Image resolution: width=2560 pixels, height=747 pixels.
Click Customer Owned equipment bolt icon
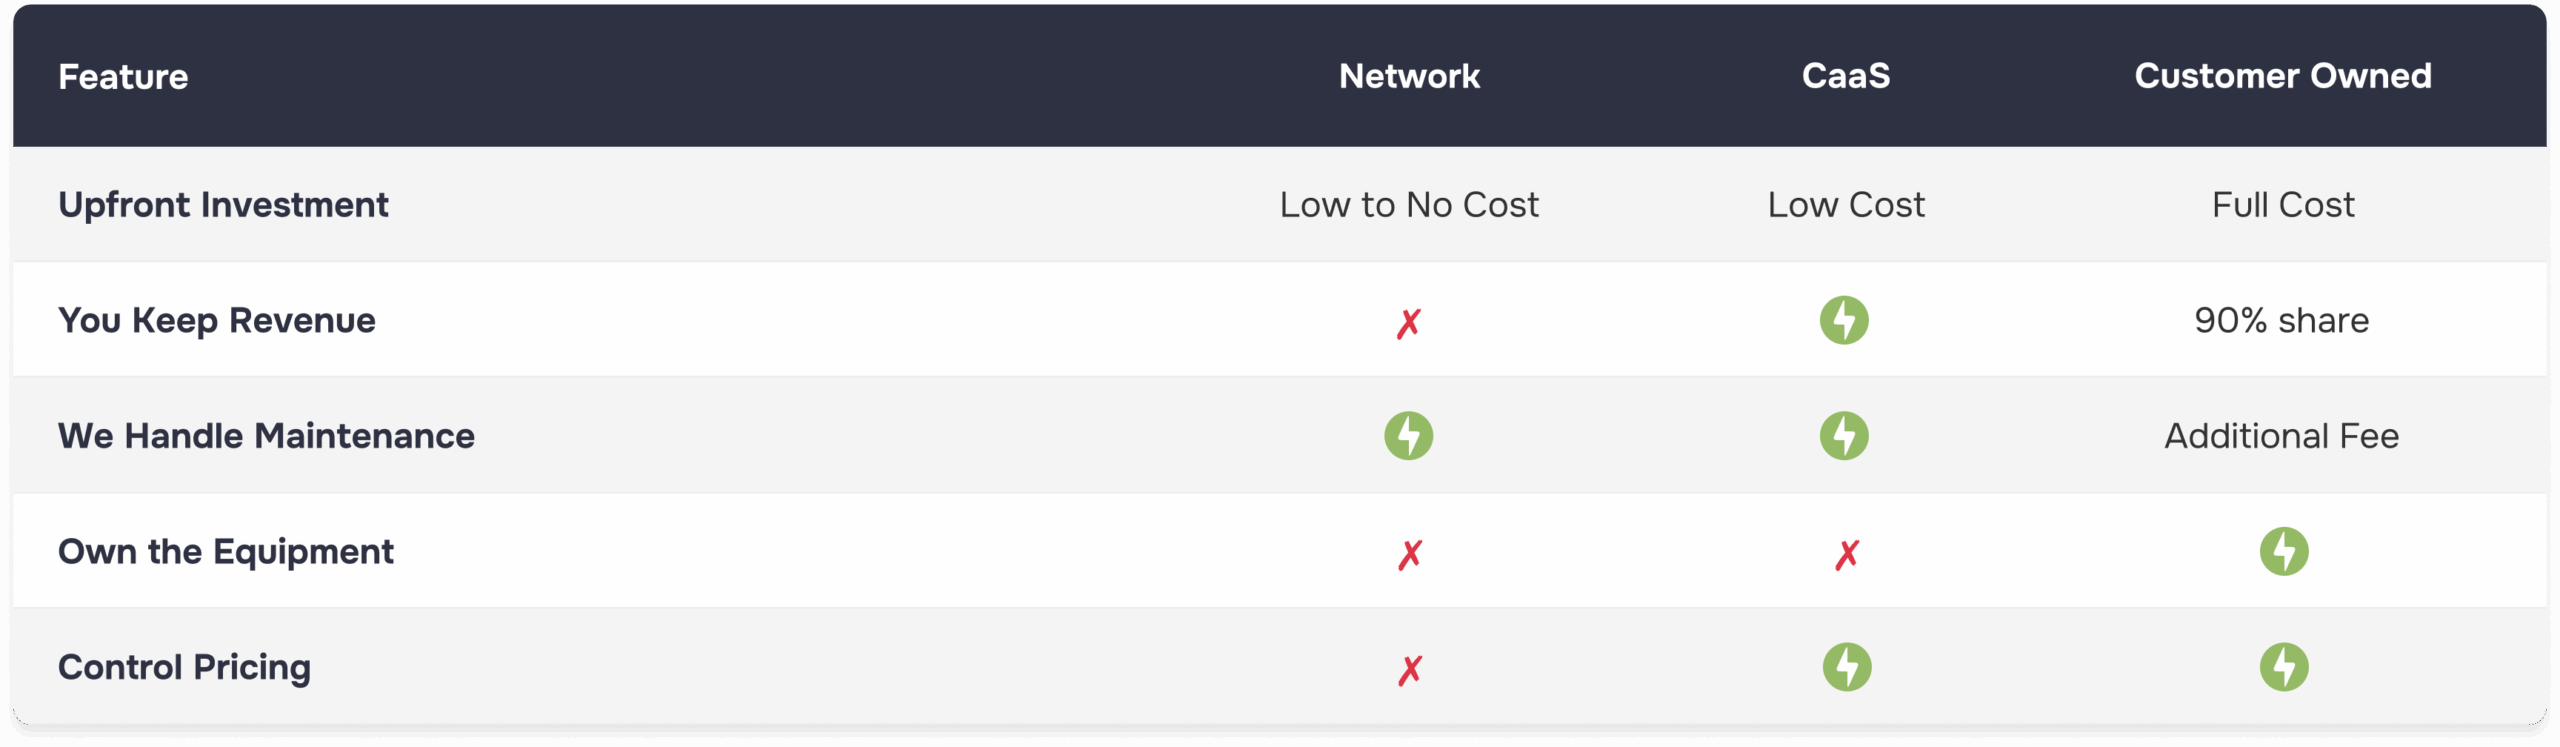coord(2284,551)
